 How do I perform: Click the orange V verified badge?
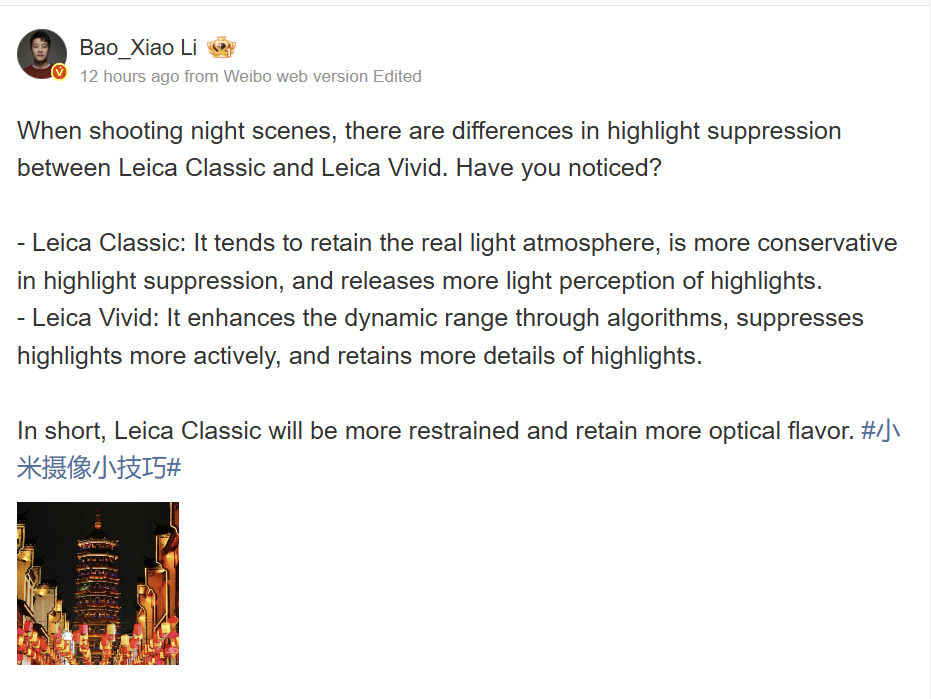click(x=59, y=72)
